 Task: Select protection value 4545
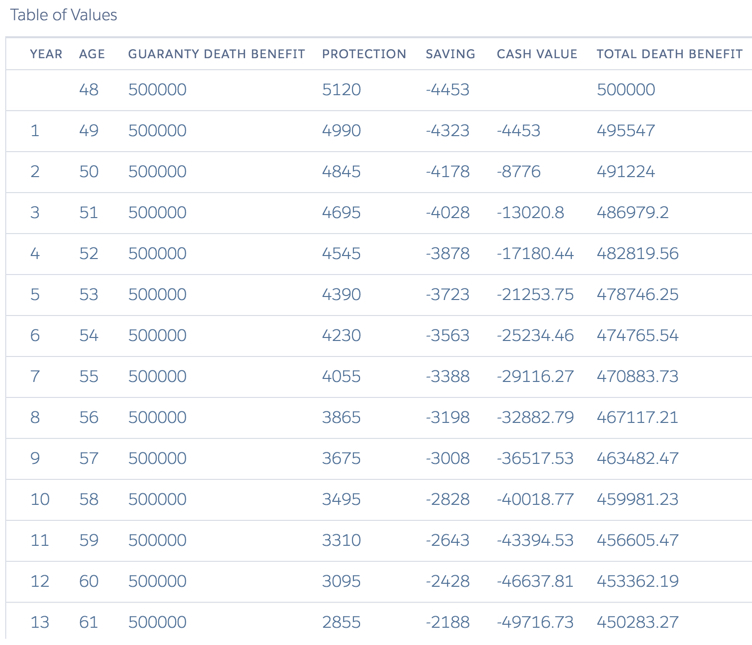[x=341, y=254]
